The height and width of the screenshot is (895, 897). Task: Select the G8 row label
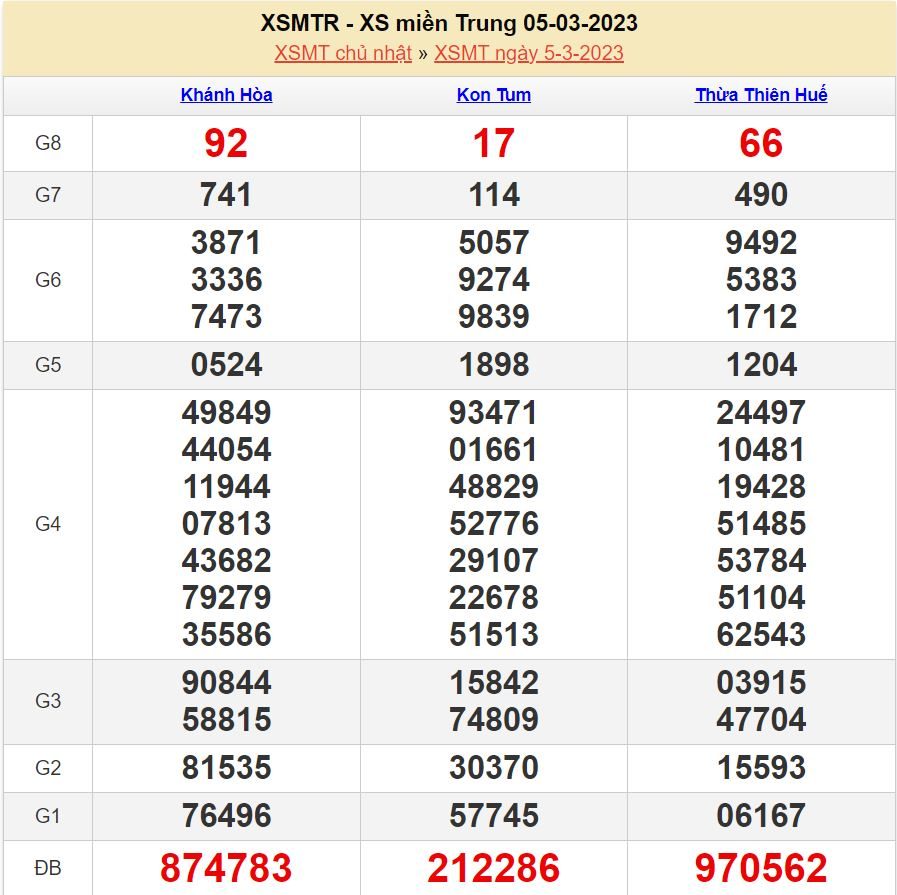tap(48, 143)
